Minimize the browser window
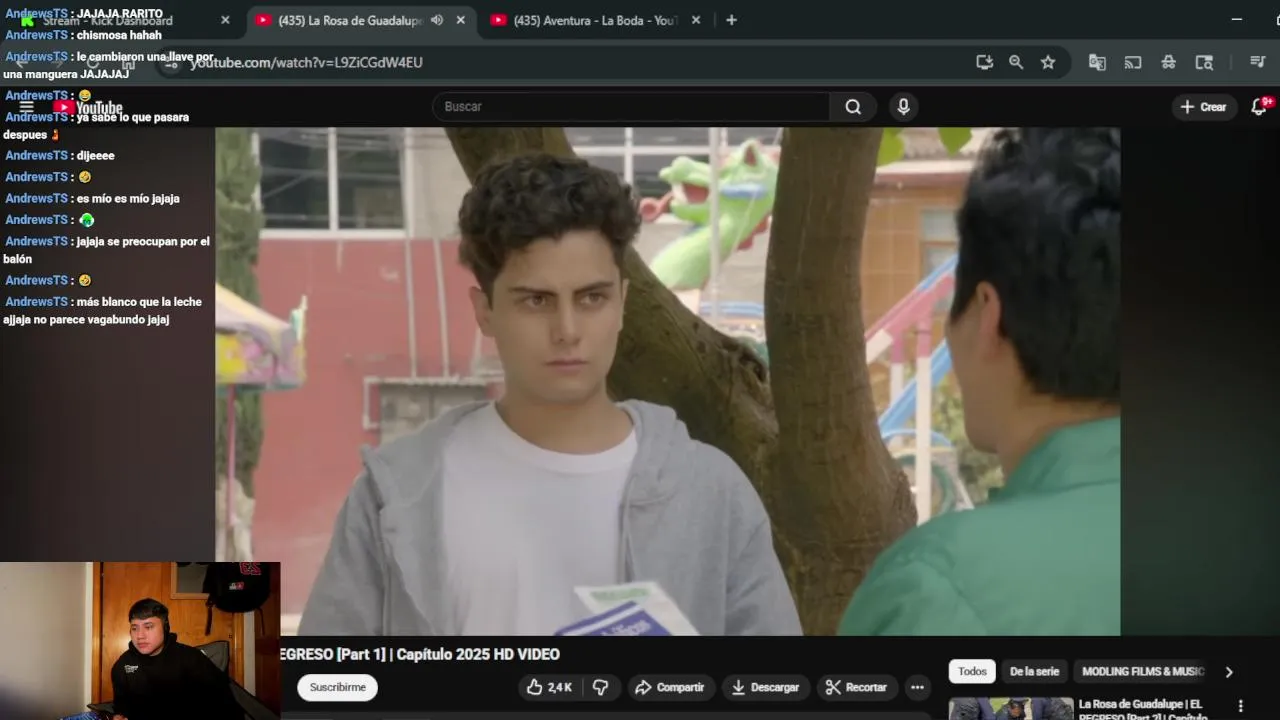This screenshot has width=1280, height=720. (1237, 20)
